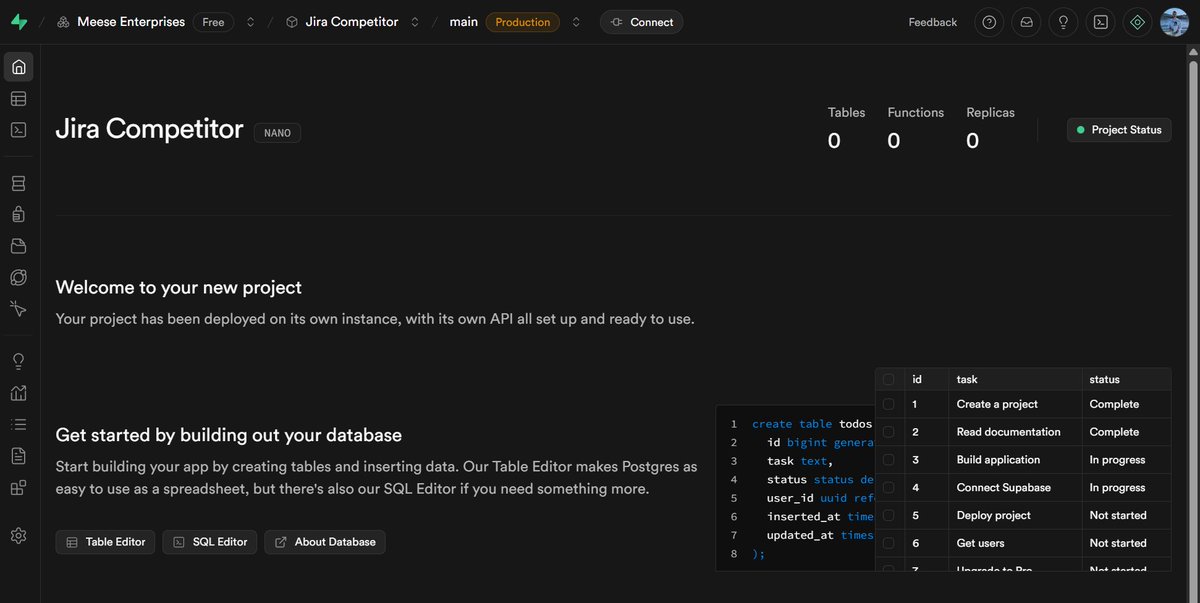This screenshot has width=1200, height=603.
Task: Click the Jira Competitor breadcrumb link
Action: click(x=352, y=22)
